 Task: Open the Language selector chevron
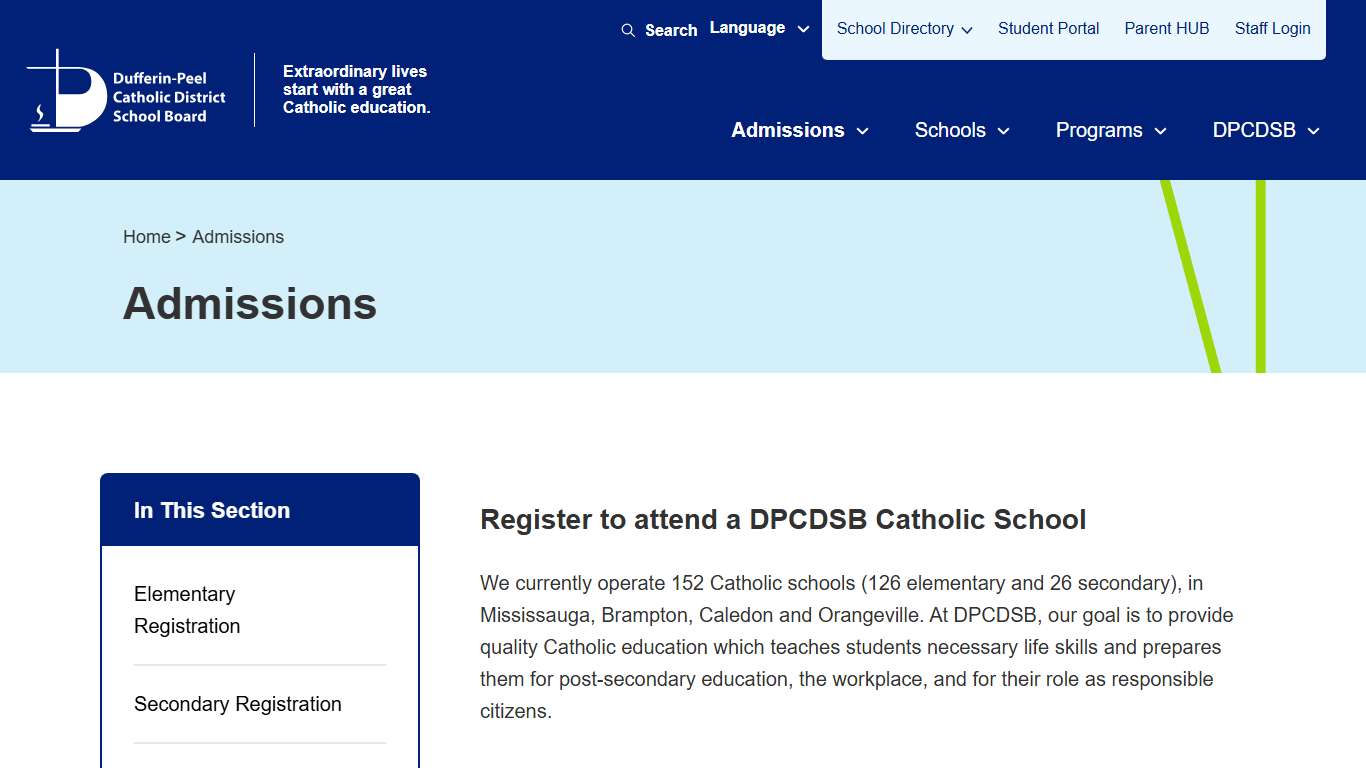coord(803,28)
